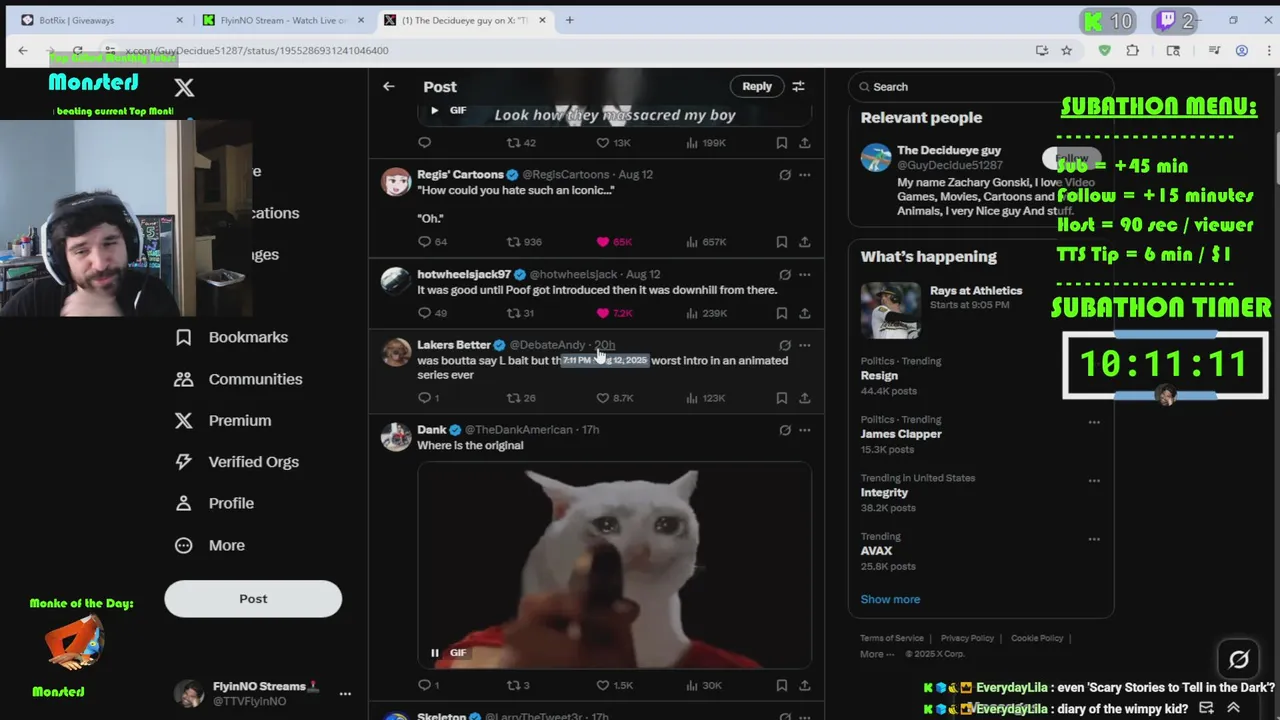The image size is (1280, 720).
Task: Switch to BotRix Giveaways browser tab
Action: [x=100, y=20]
